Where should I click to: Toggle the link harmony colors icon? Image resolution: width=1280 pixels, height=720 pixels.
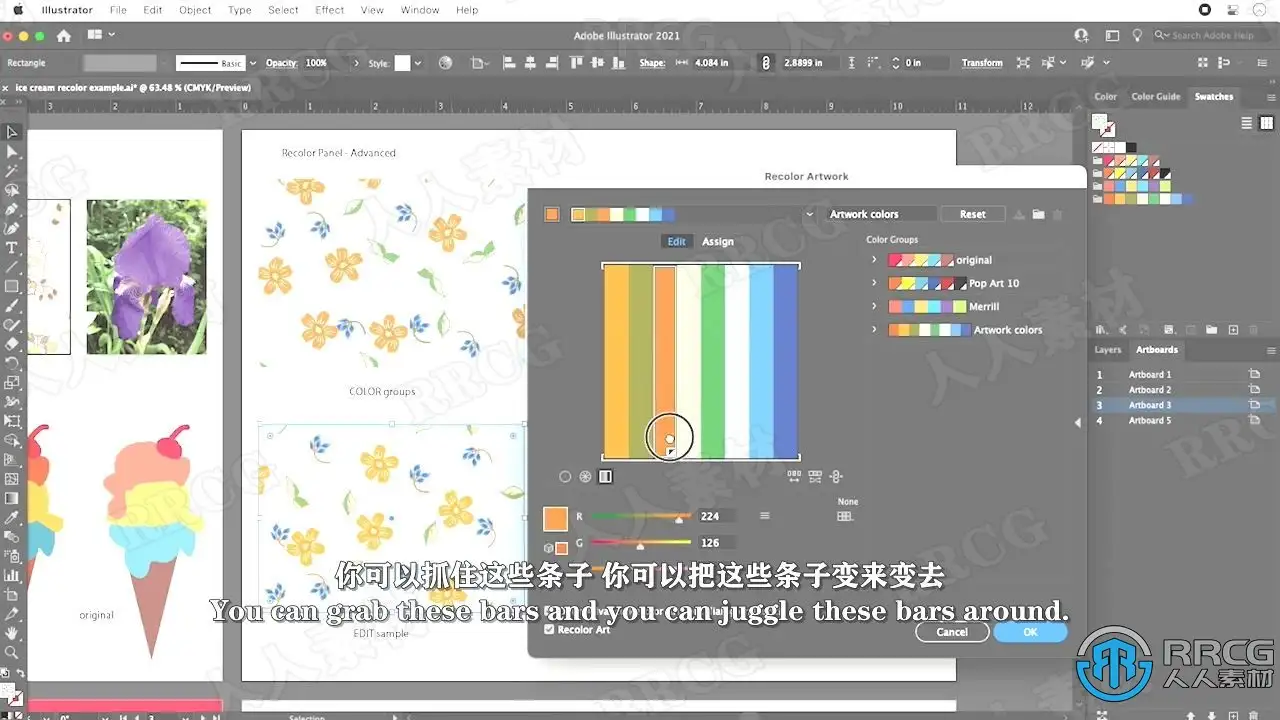(x=836, y=477)
